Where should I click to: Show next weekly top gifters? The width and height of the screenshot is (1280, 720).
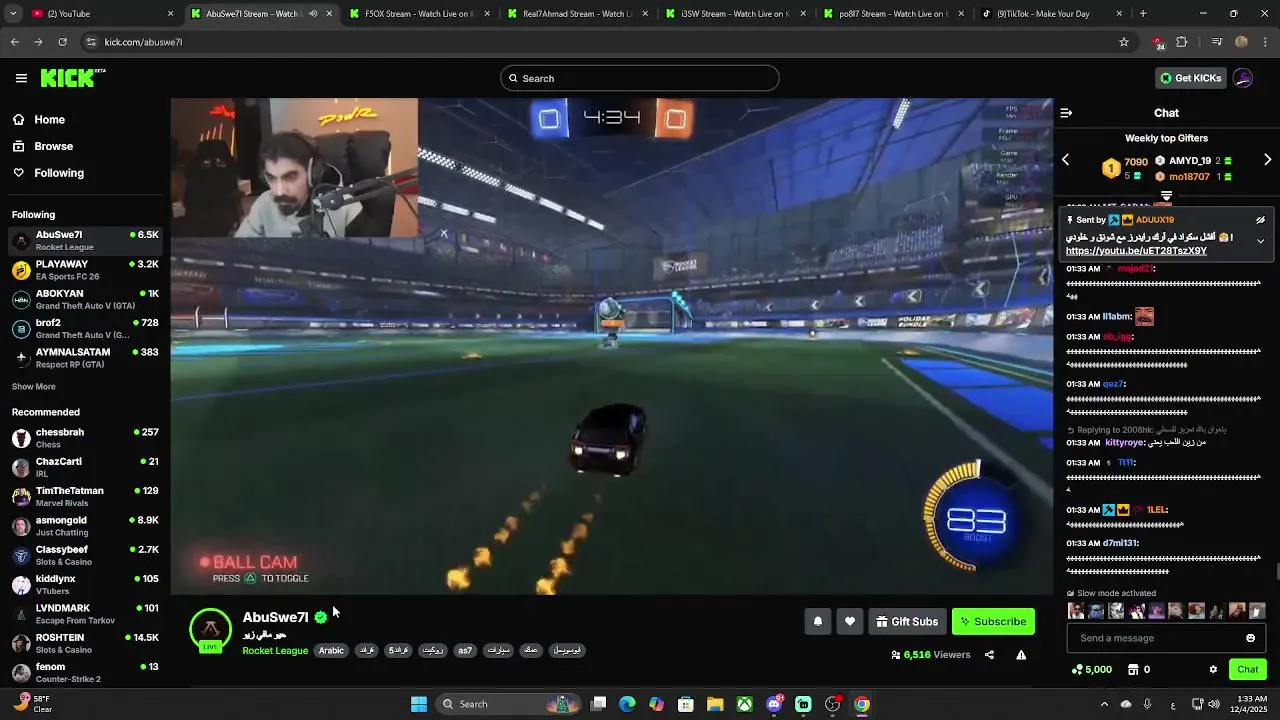tap(1267, 160)
